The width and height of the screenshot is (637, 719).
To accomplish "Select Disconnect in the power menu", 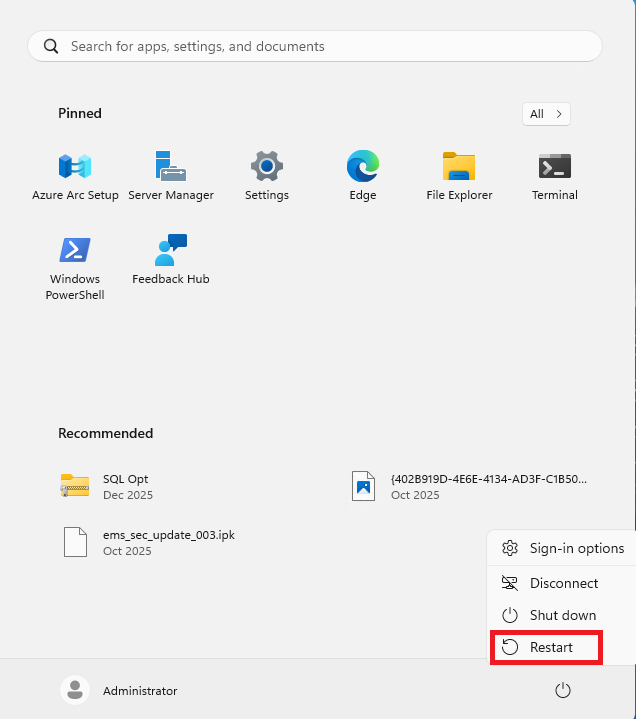I will point(563,583).
